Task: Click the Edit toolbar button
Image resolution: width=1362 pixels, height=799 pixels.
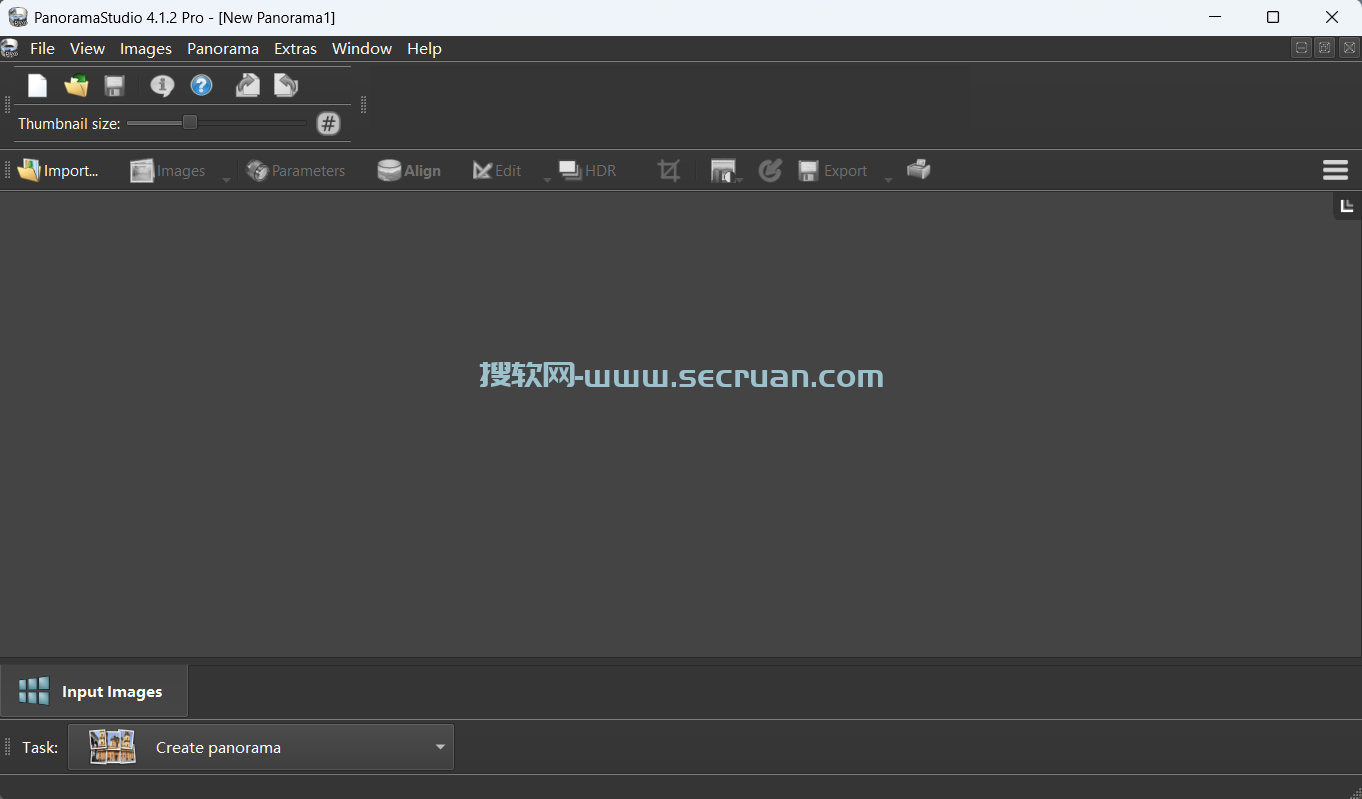Action: click(x=497, y=171)
